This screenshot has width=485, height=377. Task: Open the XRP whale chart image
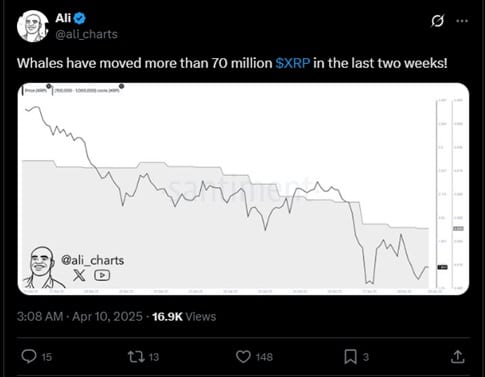tap(243, 189)
